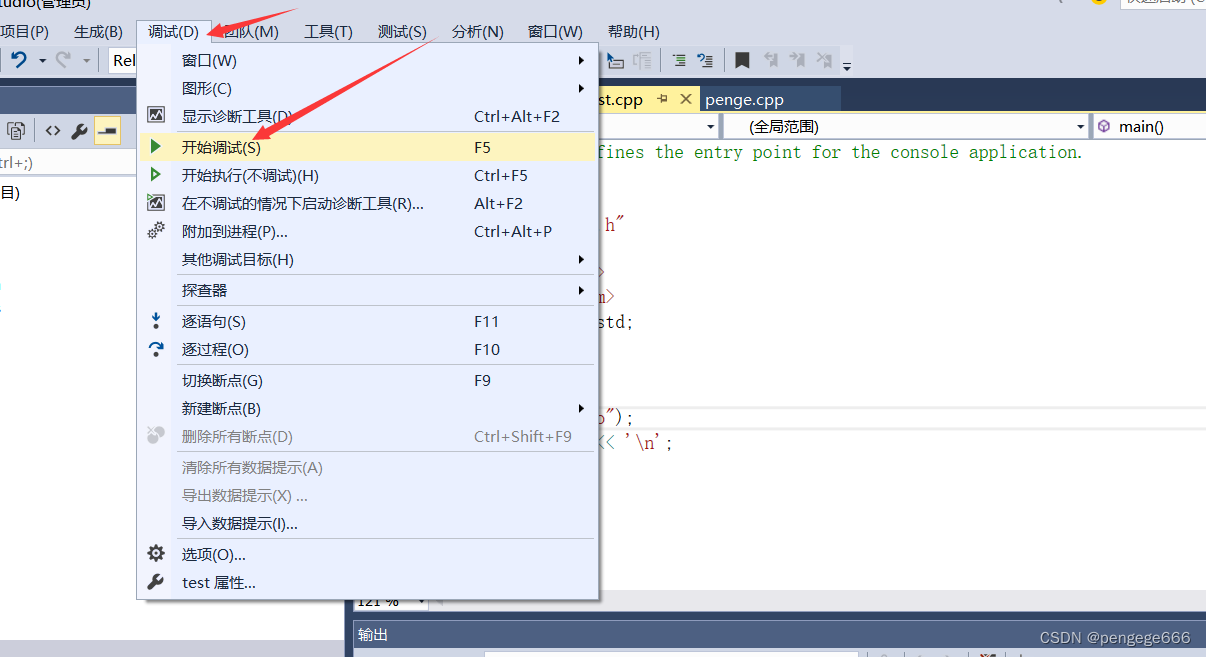Toggle a bookmark using the bookmark icon
Image resolution: width=1206 pixels, height=657 pixels.
(742, 60)
